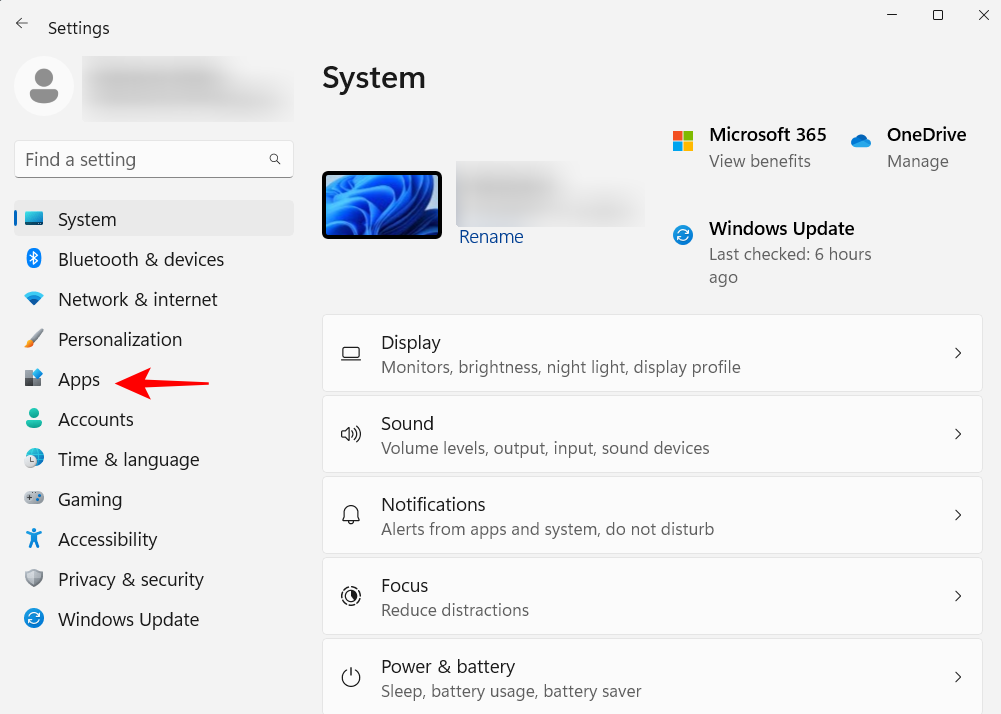This screenshot has width=1001, height=714.
Task: Expand the Power & battery row
Action: (651, 676)
